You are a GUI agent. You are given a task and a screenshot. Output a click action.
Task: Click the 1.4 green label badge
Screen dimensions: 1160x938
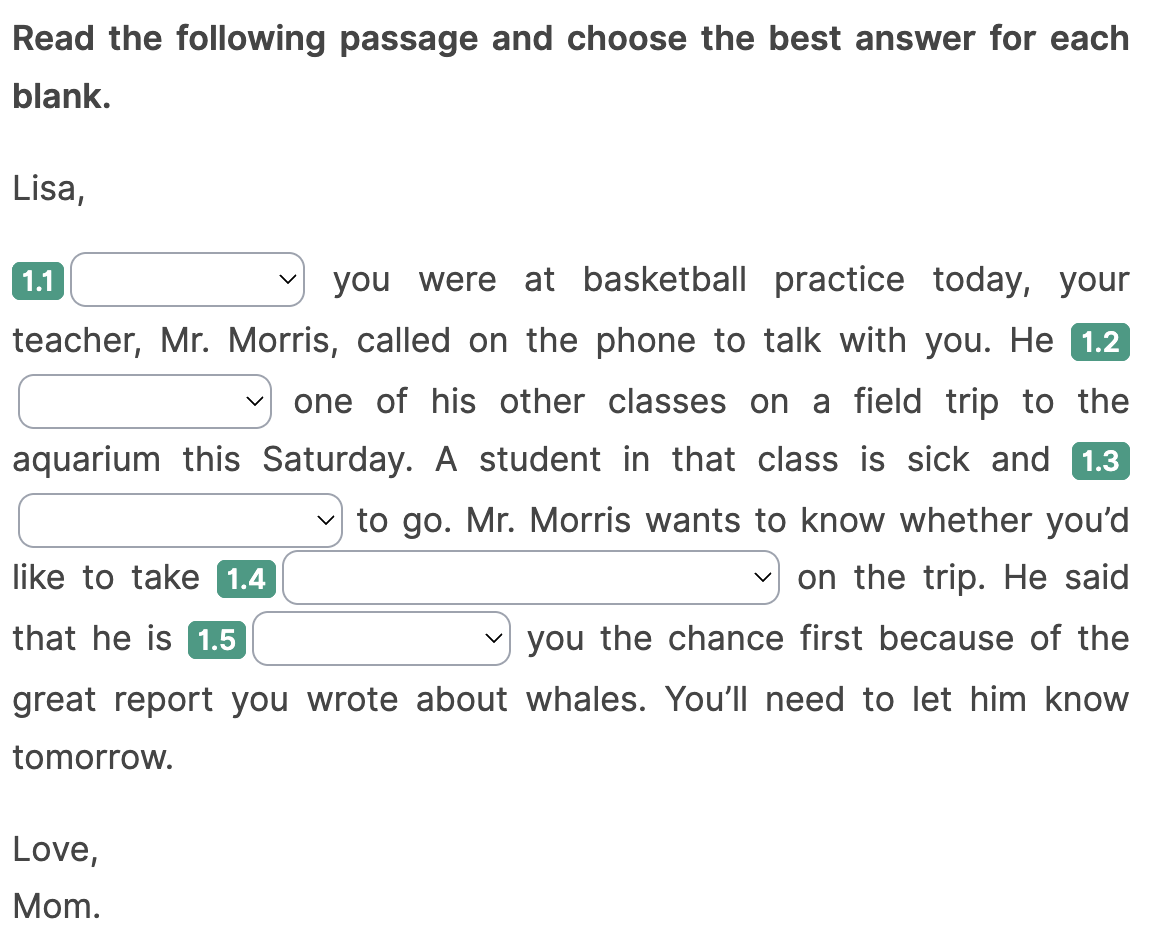pyautogui.click(x=246, y=579)
